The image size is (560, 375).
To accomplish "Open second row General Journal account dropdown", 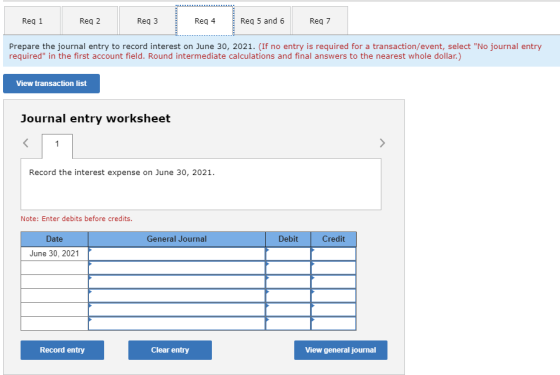I will tap(177, 268).
